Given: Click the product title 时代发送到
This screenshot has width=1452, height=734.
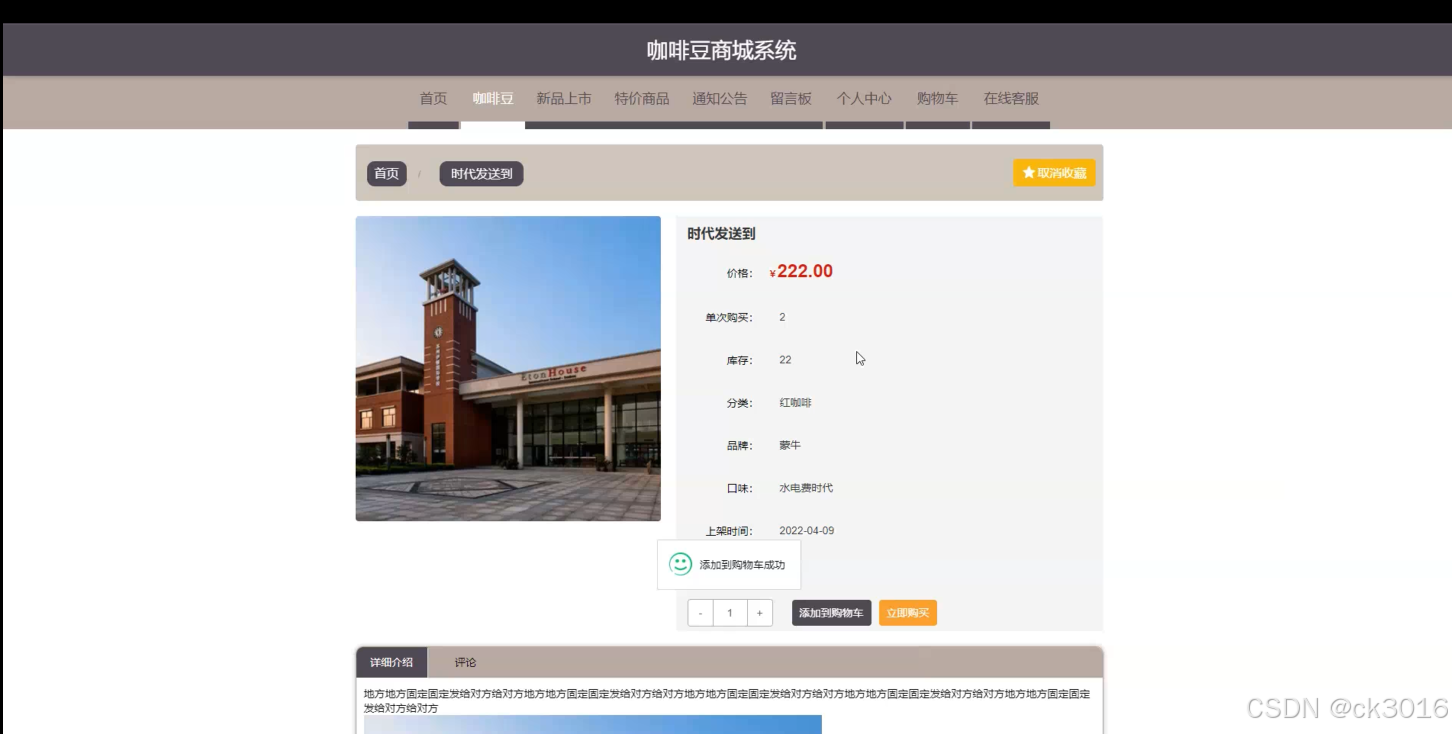Looking at the screenshot, I should [x=721, y=234].
